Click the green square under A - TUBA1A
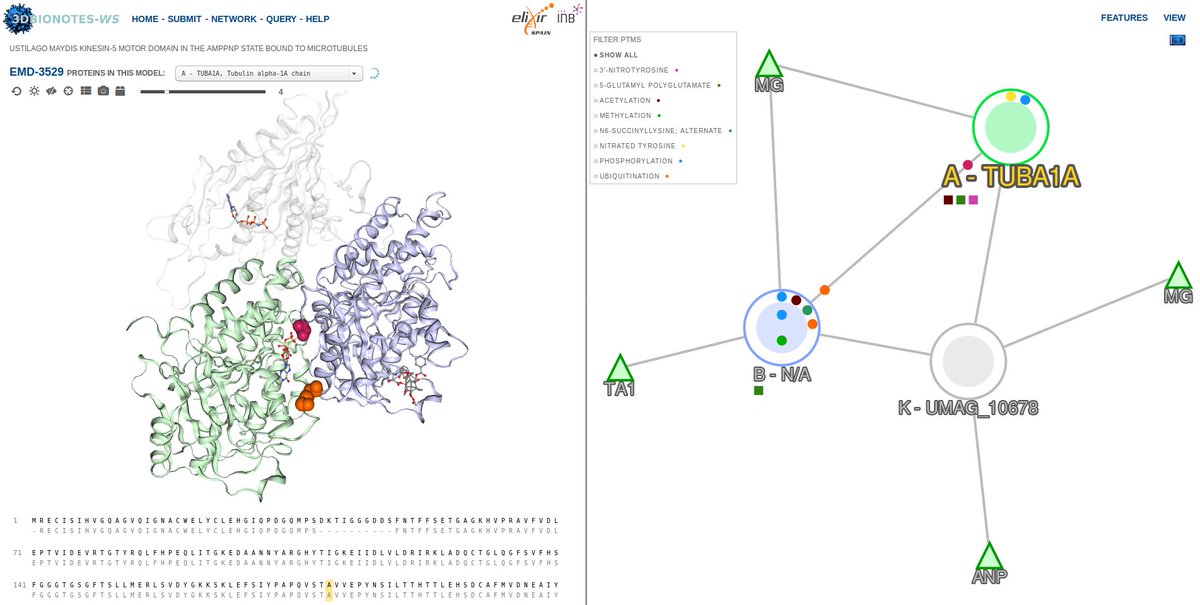This screenshot has height=605, width=1200. [960, 200]
